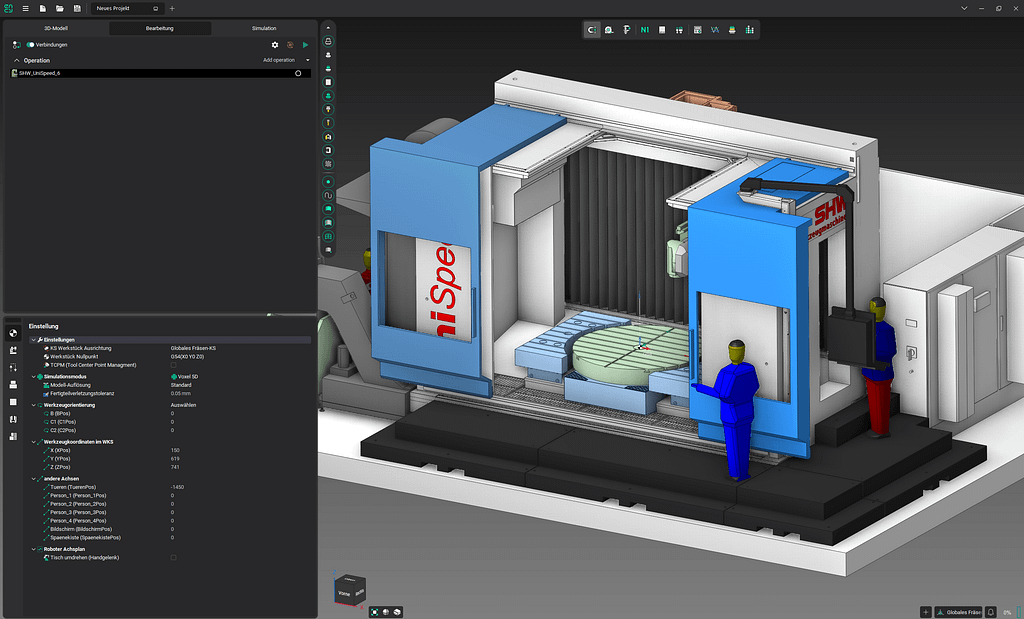
Task: Switch to the 3D-Modell tab
Action: click(x=56, y=28)
